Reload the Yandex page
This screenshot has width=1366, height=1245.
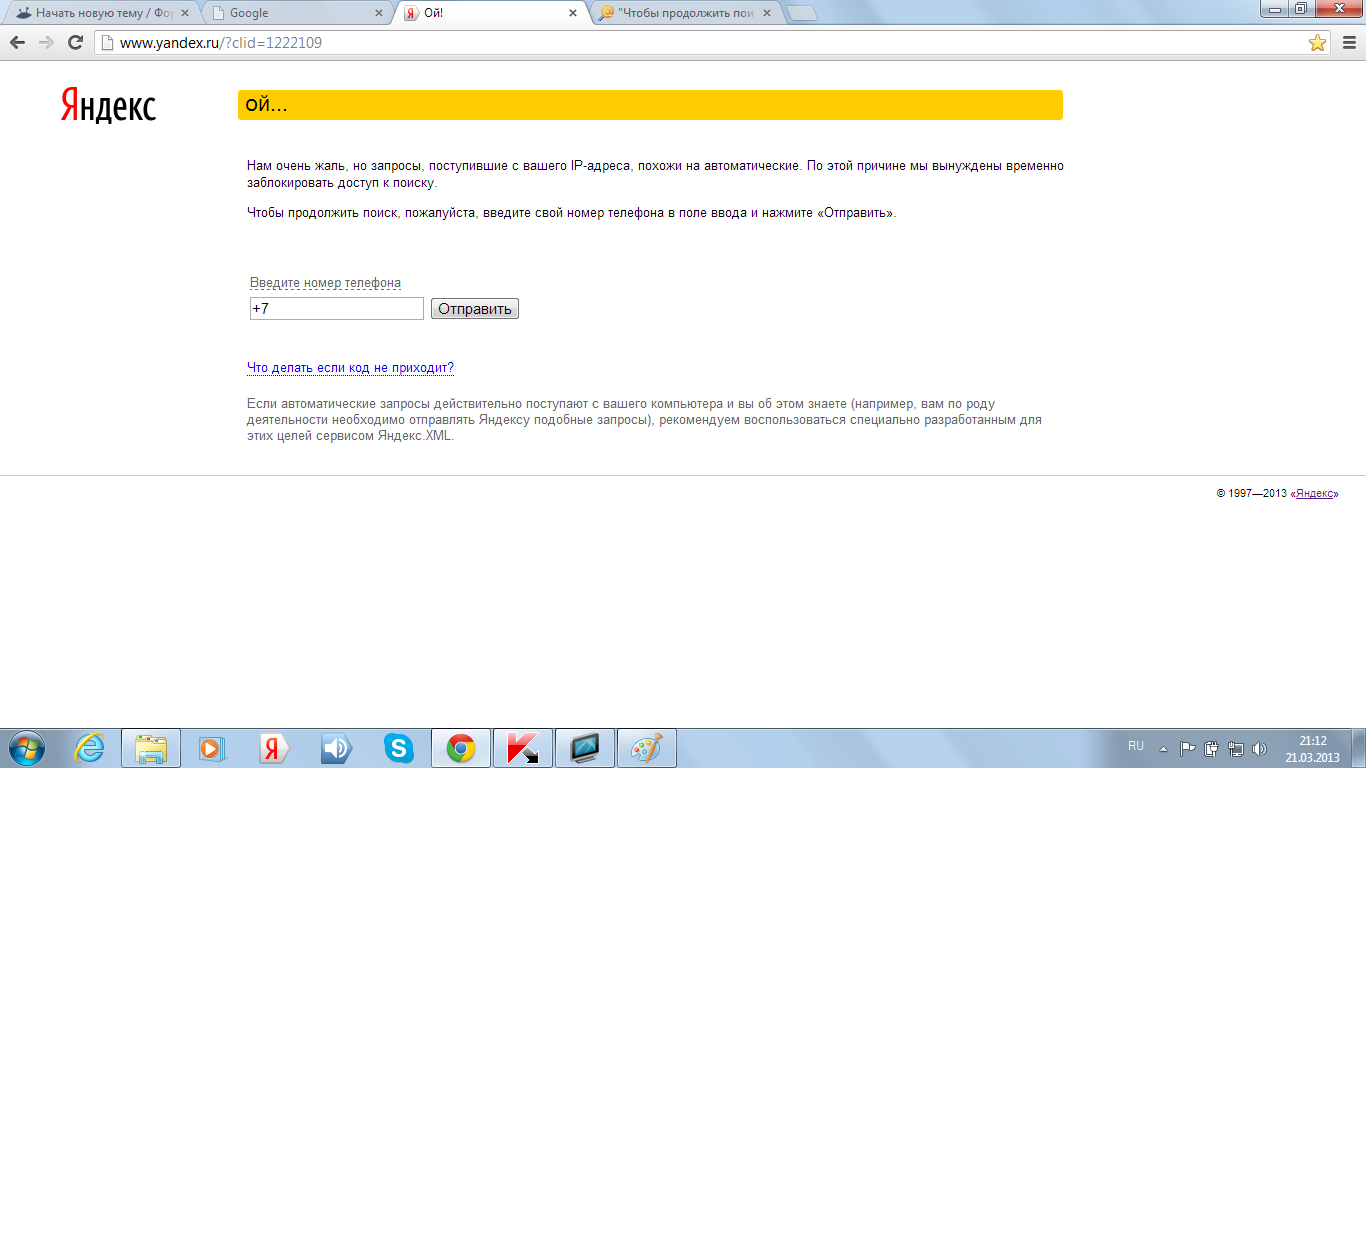(x=75, y=42)
